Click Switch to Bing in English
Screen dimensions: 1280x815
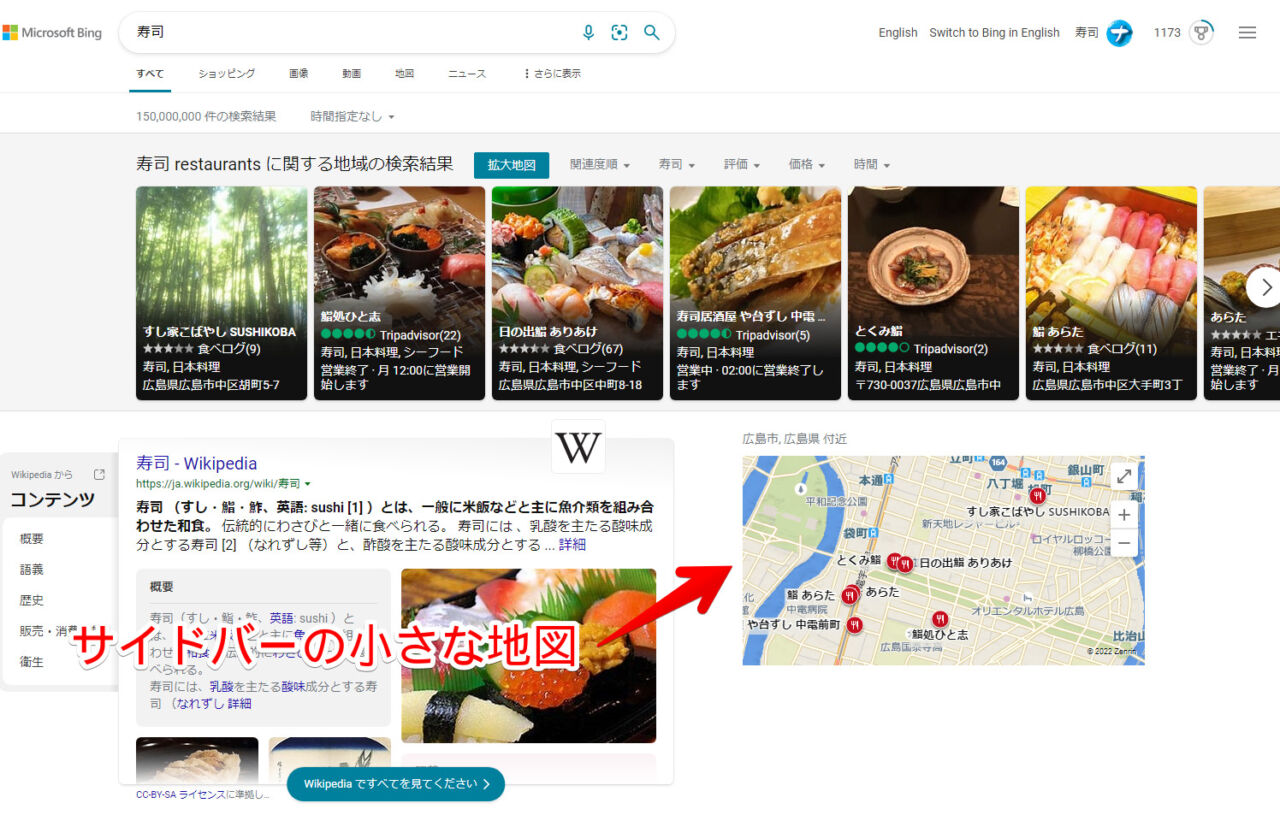point(994,33)
